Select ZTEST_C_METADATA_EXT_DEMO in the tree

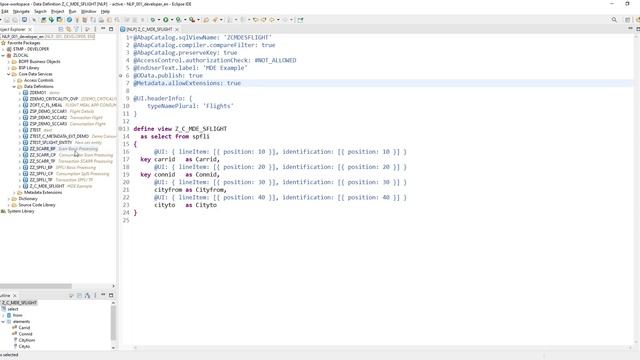tap(59, 136)
